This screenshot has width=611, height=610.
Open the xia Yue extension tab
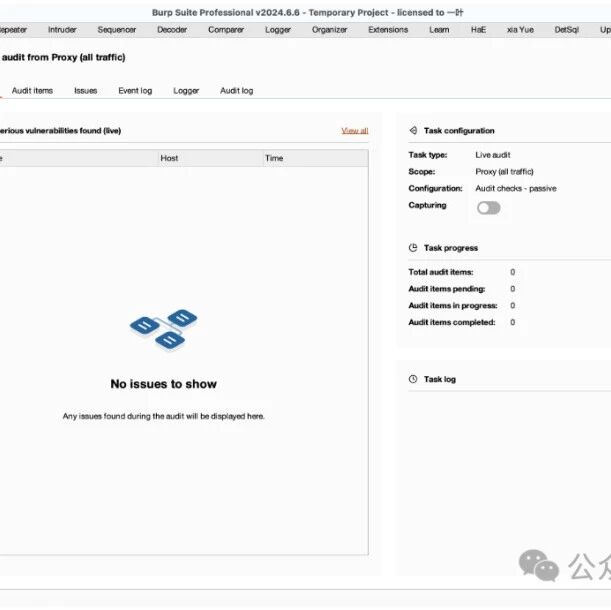coord(520,30)
